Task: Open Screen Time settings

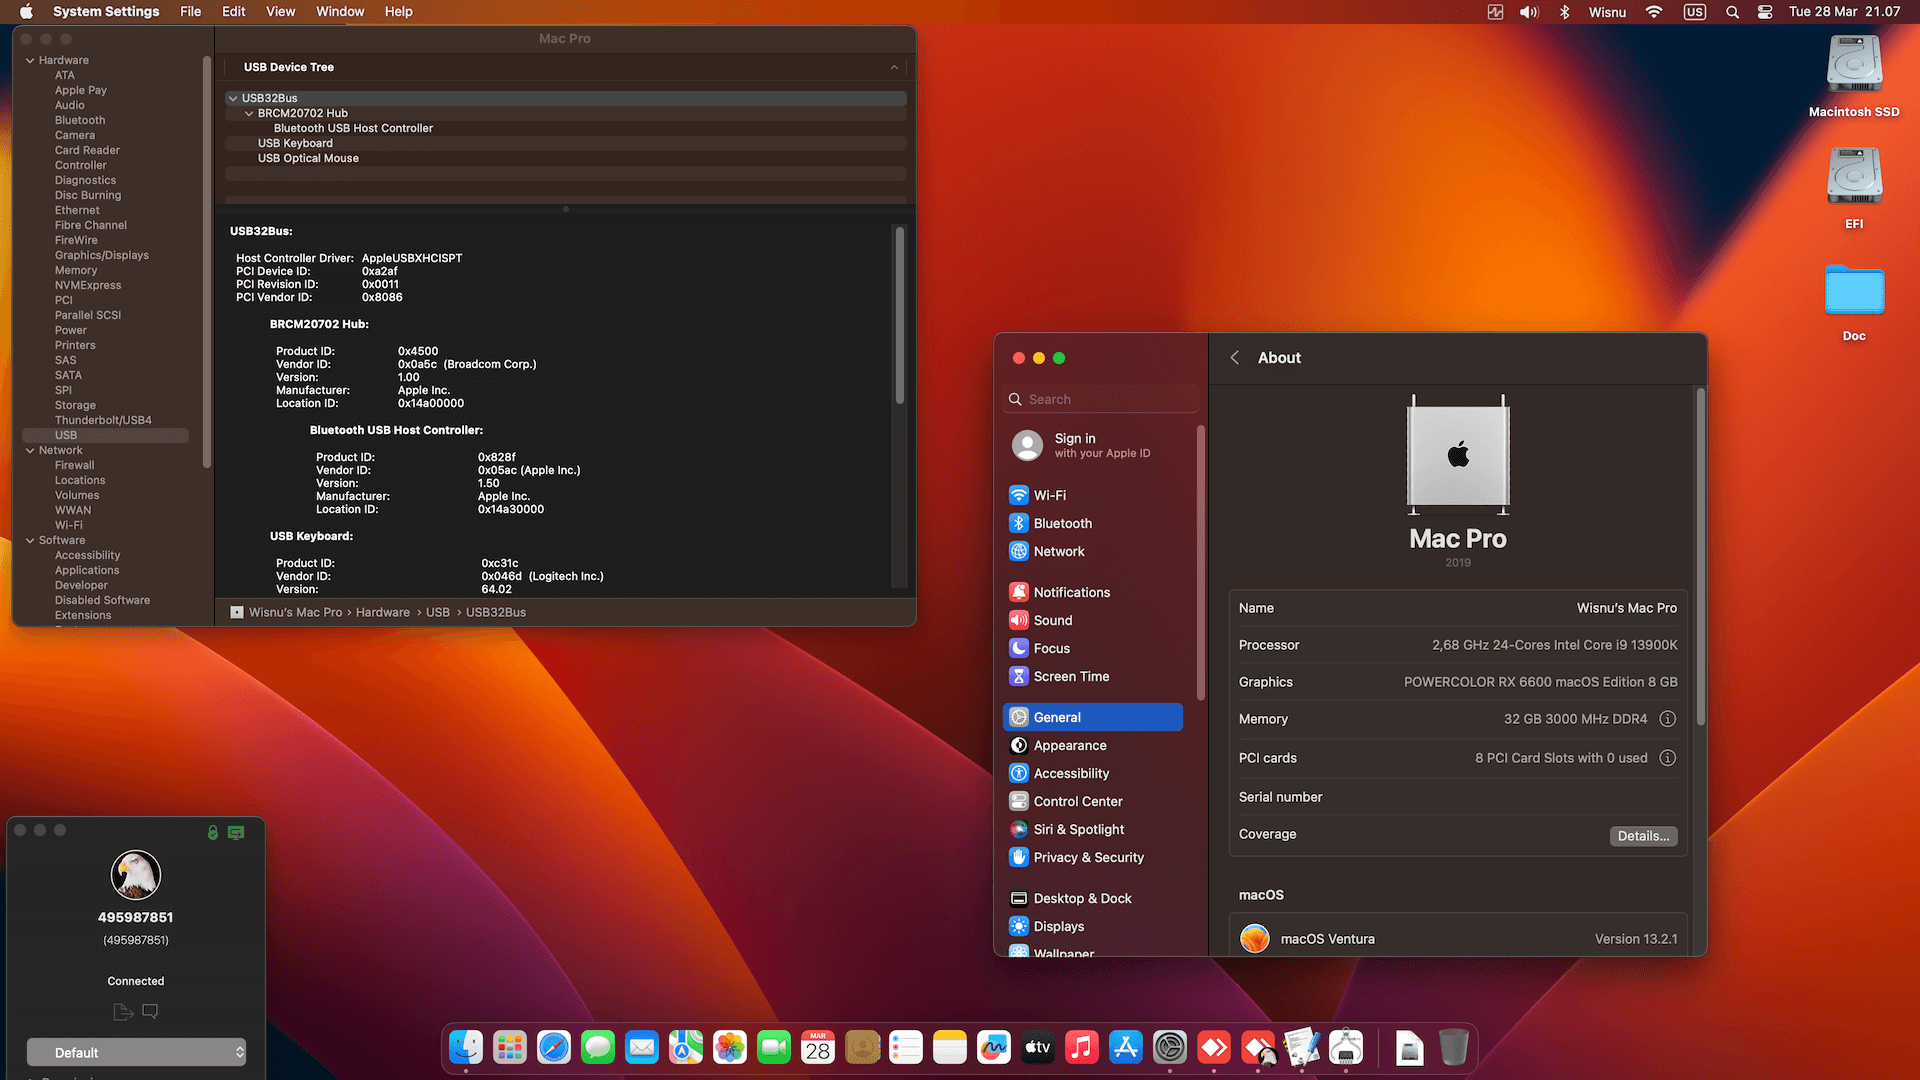Action: tap(1071, 676)
